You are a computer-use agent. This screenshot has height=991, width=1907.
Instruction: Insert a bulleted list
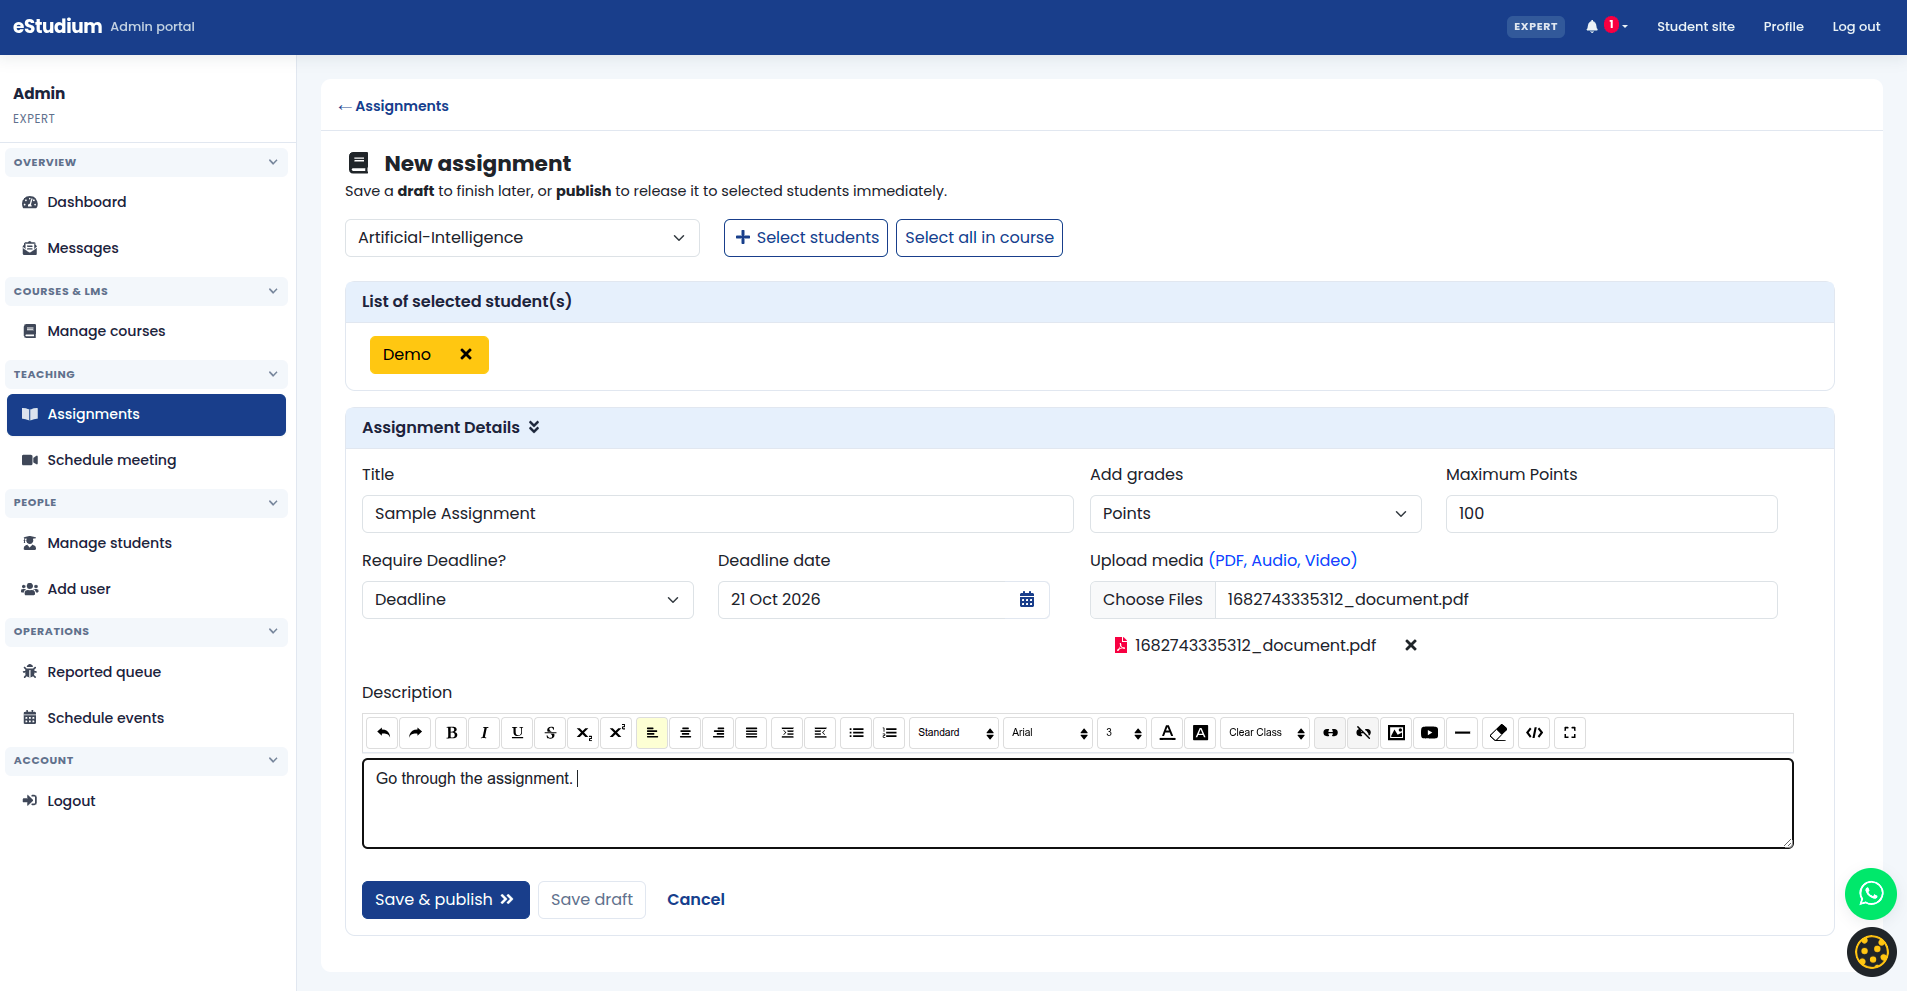coord(856,733)
